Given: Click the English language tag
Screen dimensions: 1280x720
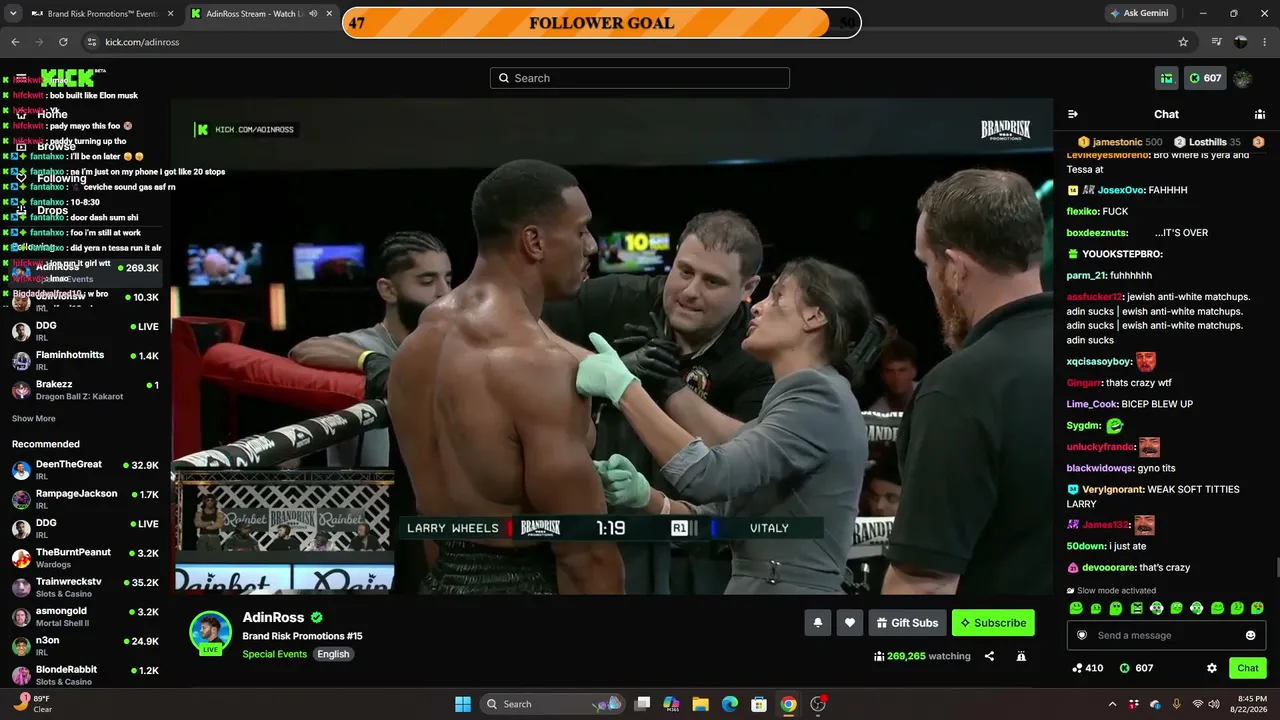Looking at the screenshot, I should pyautogui.click(x=333, y=654).
